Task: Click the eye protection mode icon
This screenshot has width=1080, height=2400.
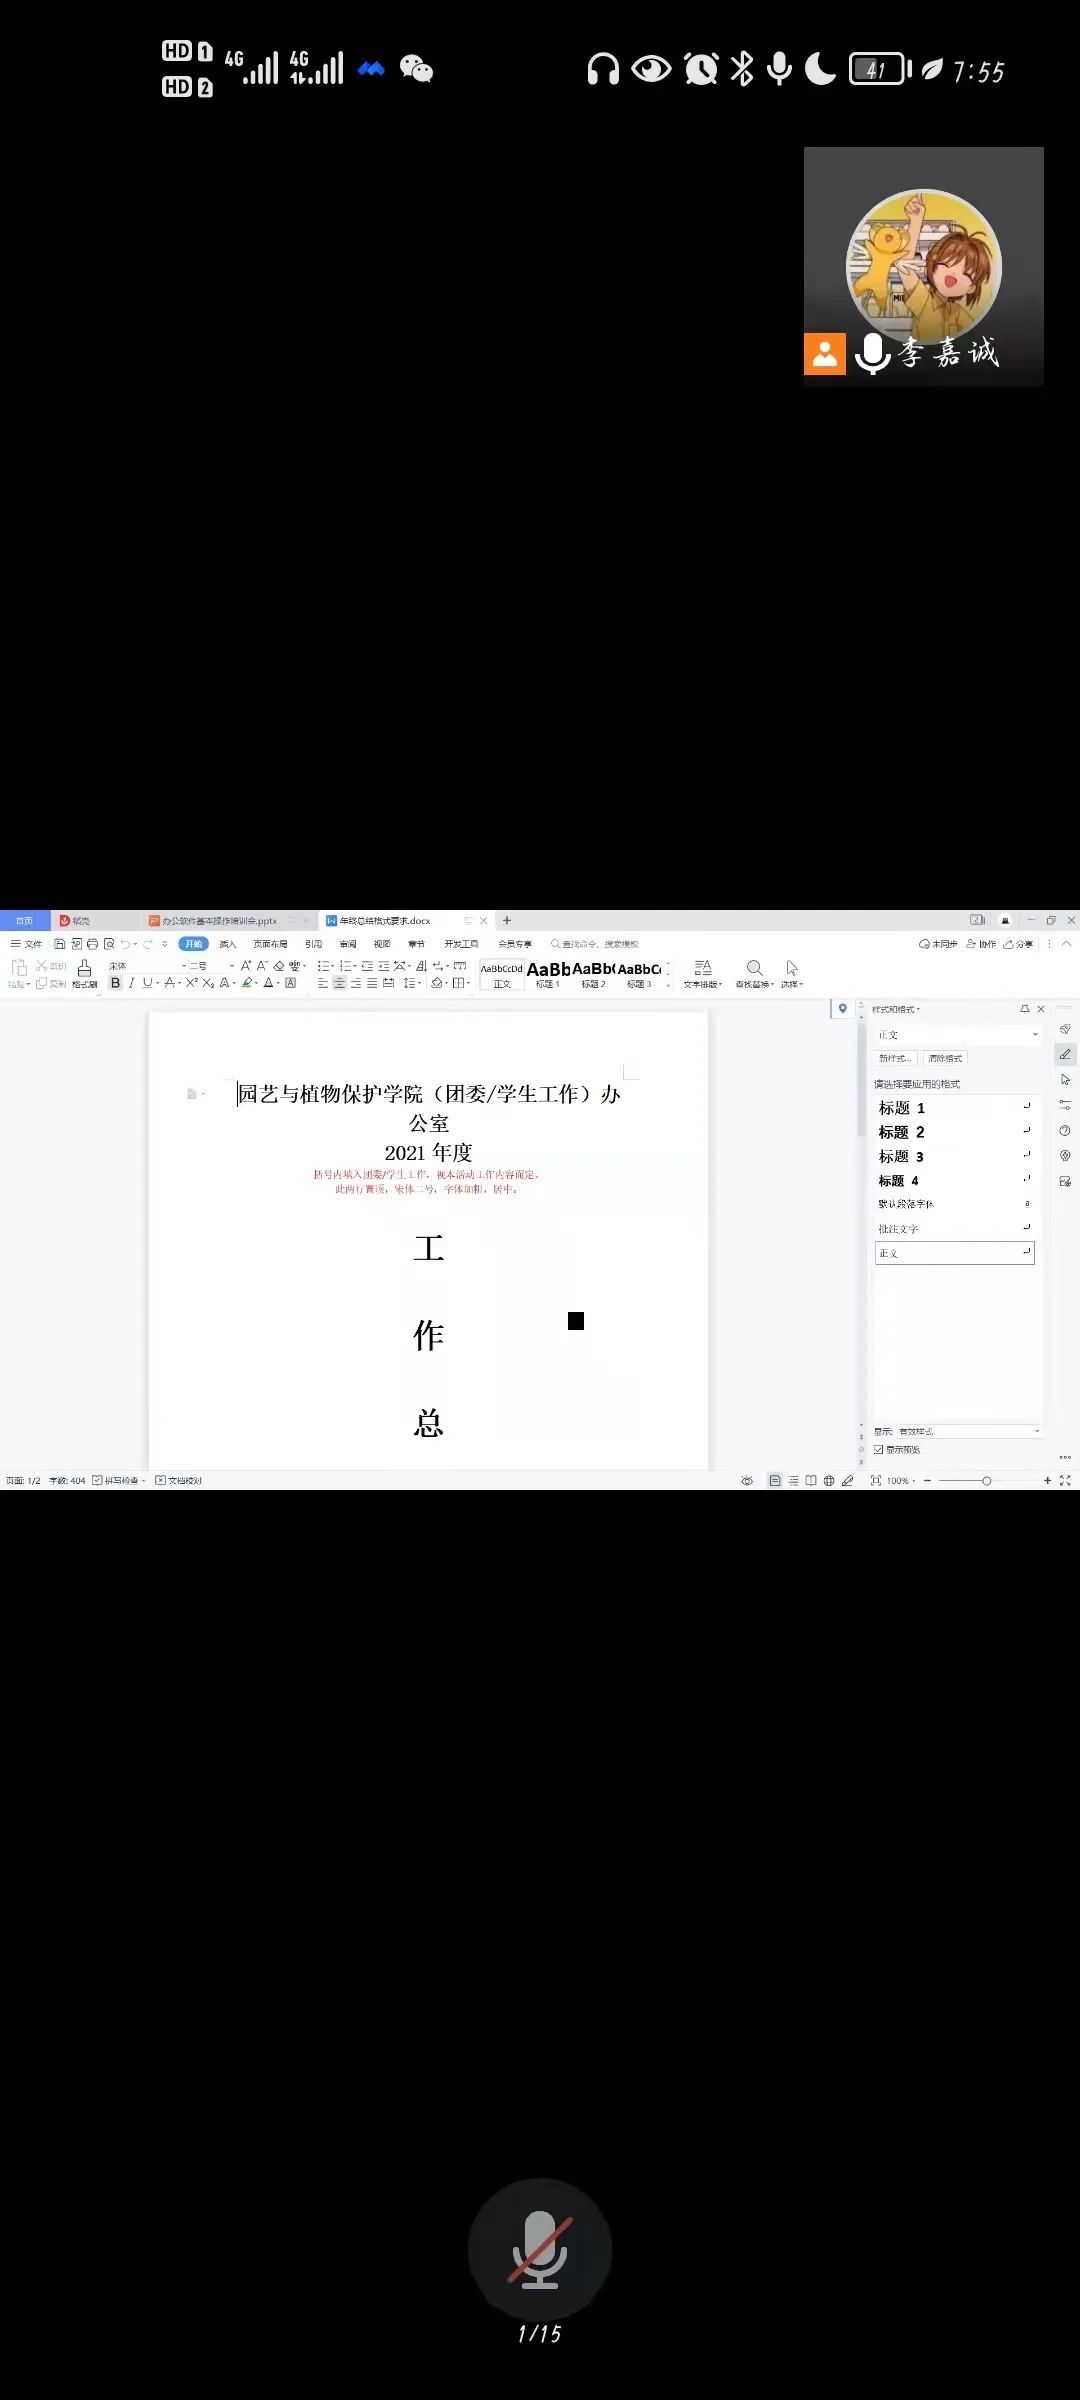Action: [x=747, y=1481]
